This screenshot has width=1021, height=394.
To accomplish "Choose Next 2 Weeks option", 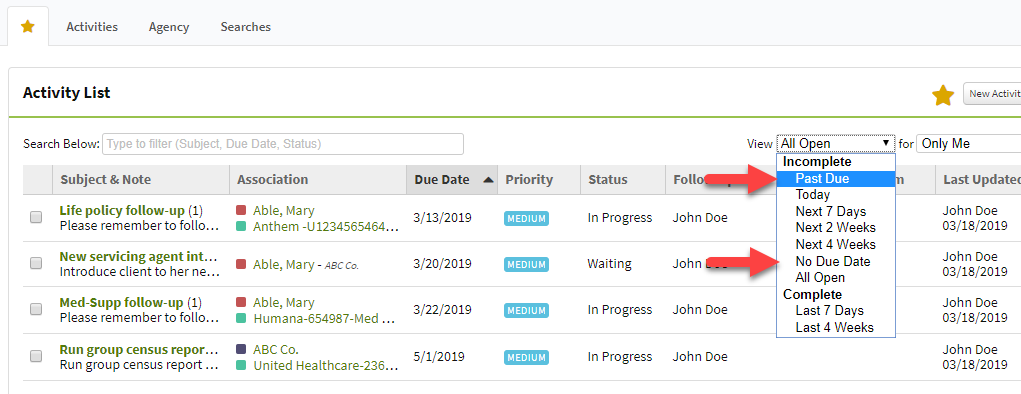I will click(835, 227).
